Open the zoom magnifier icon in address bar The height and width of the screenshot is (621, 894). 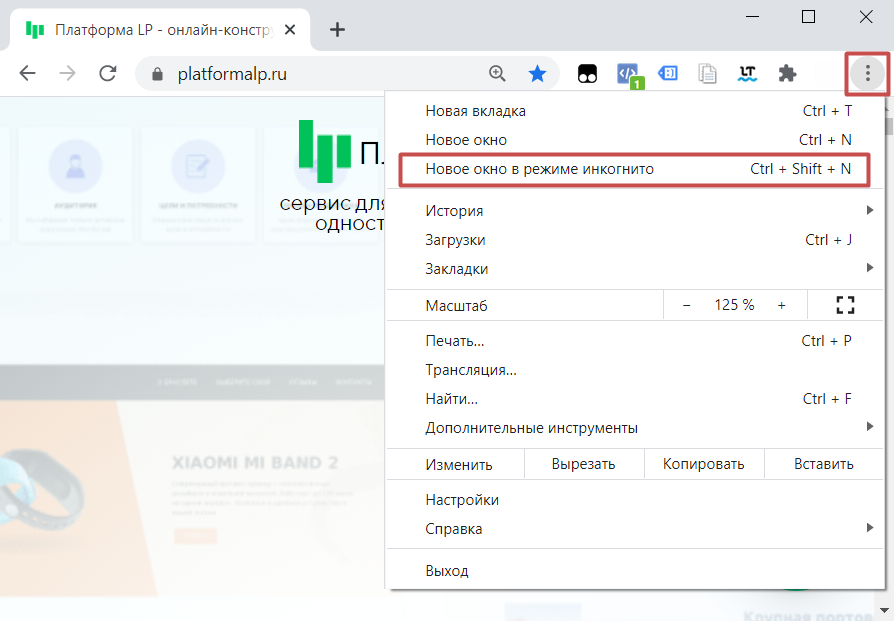[x=497, y=73]
